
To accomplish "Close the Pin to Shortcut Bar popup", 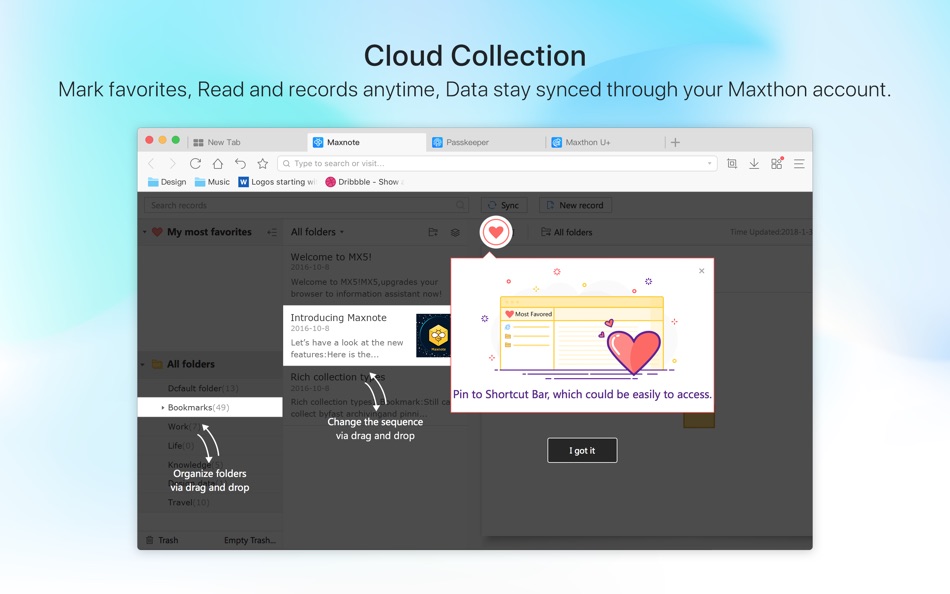I will click(702, 271).
